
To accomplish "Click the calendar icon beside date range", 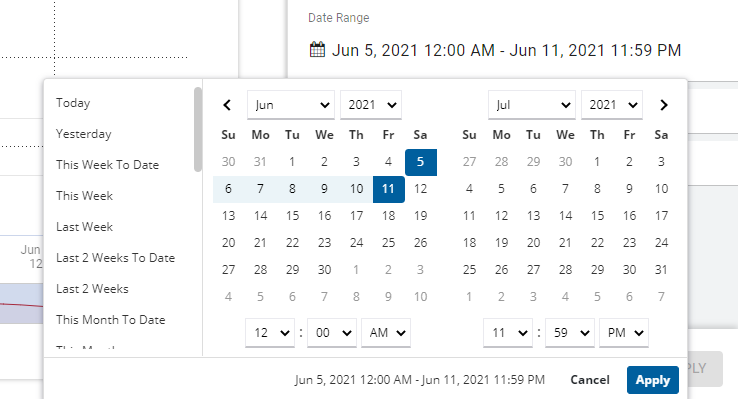I will (317, 49).
